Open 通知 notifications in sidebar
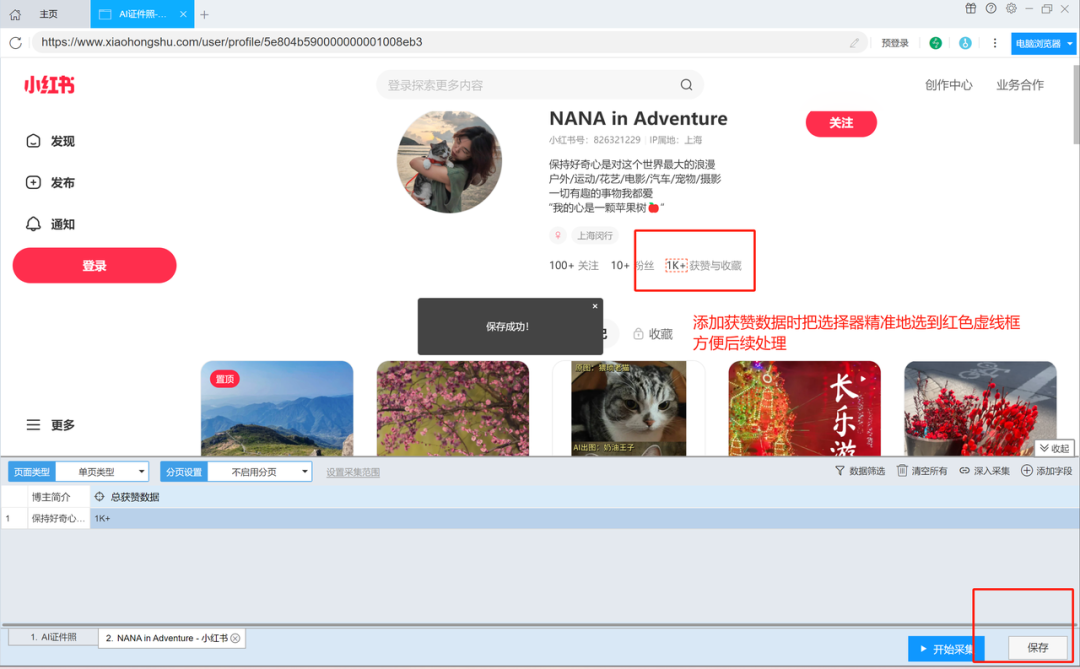The image size is (1080, 669). point(50,224)
